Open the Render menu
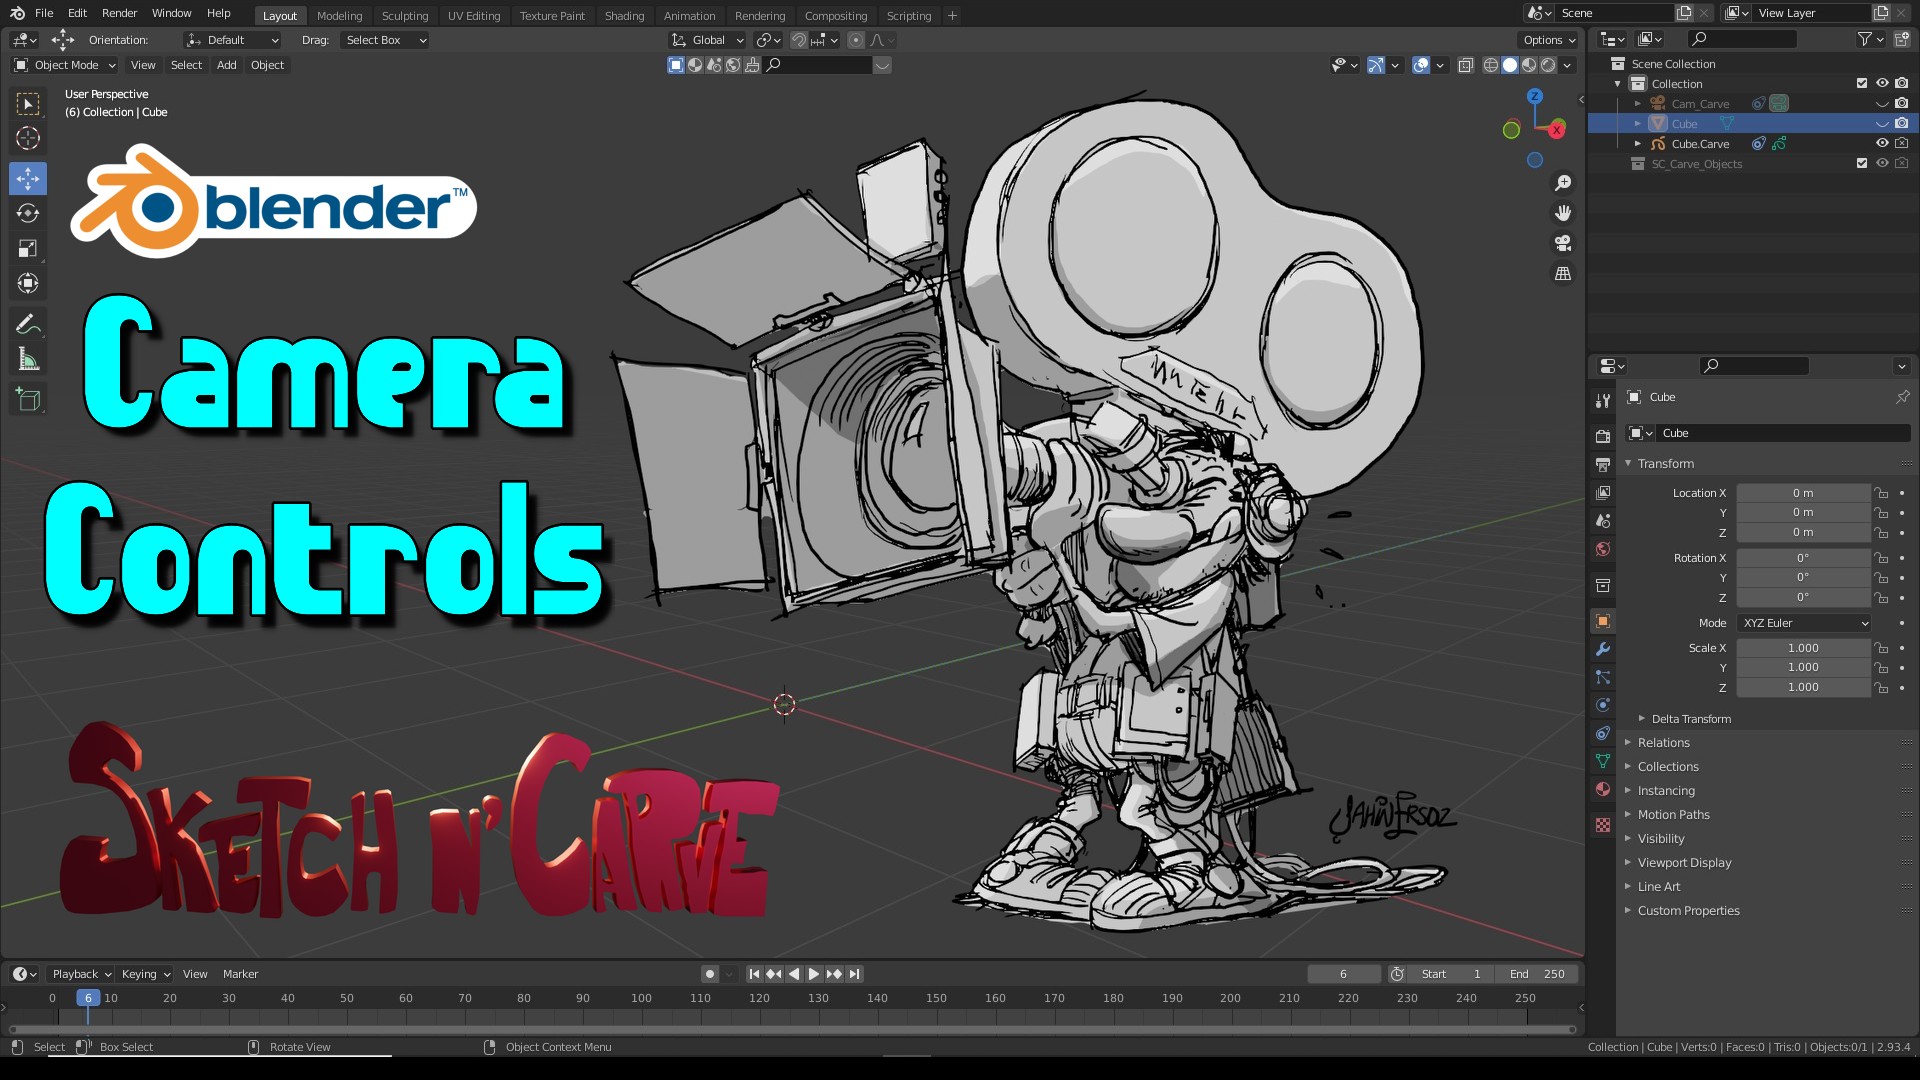Viewport: 1920px width, 1080px height. point(119,13)
